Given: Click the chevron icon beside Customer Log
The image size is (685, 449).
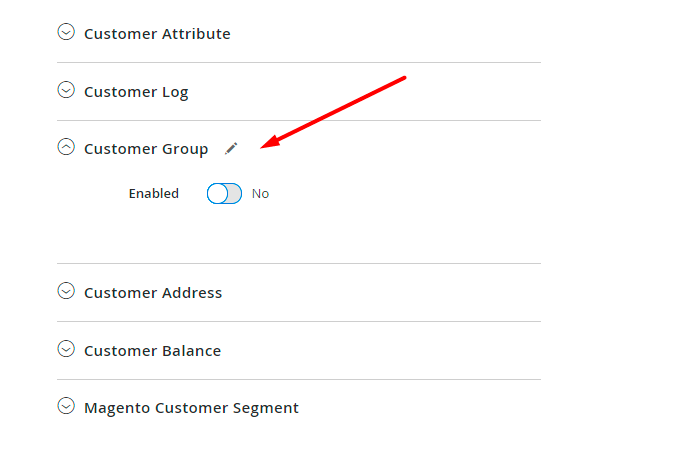Looking at the screenshot, I should tap(66, 91).
